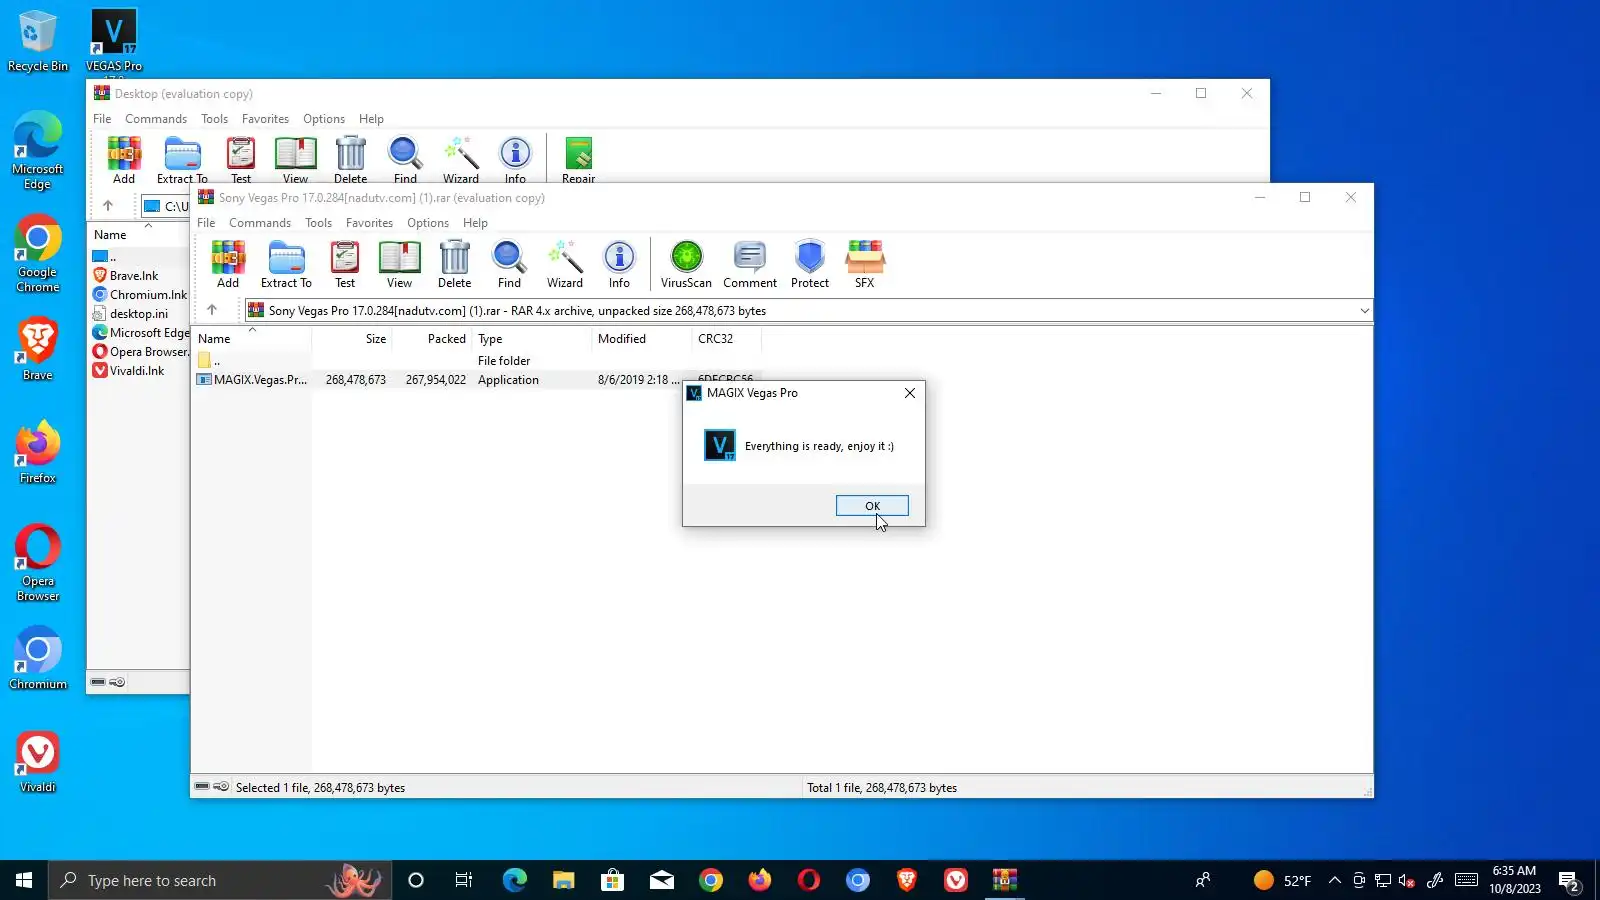This screenshot has width=1600, height=900.
Task: Click the Add icon in the Desktop WinRAR window
Action: coord(124,160)
